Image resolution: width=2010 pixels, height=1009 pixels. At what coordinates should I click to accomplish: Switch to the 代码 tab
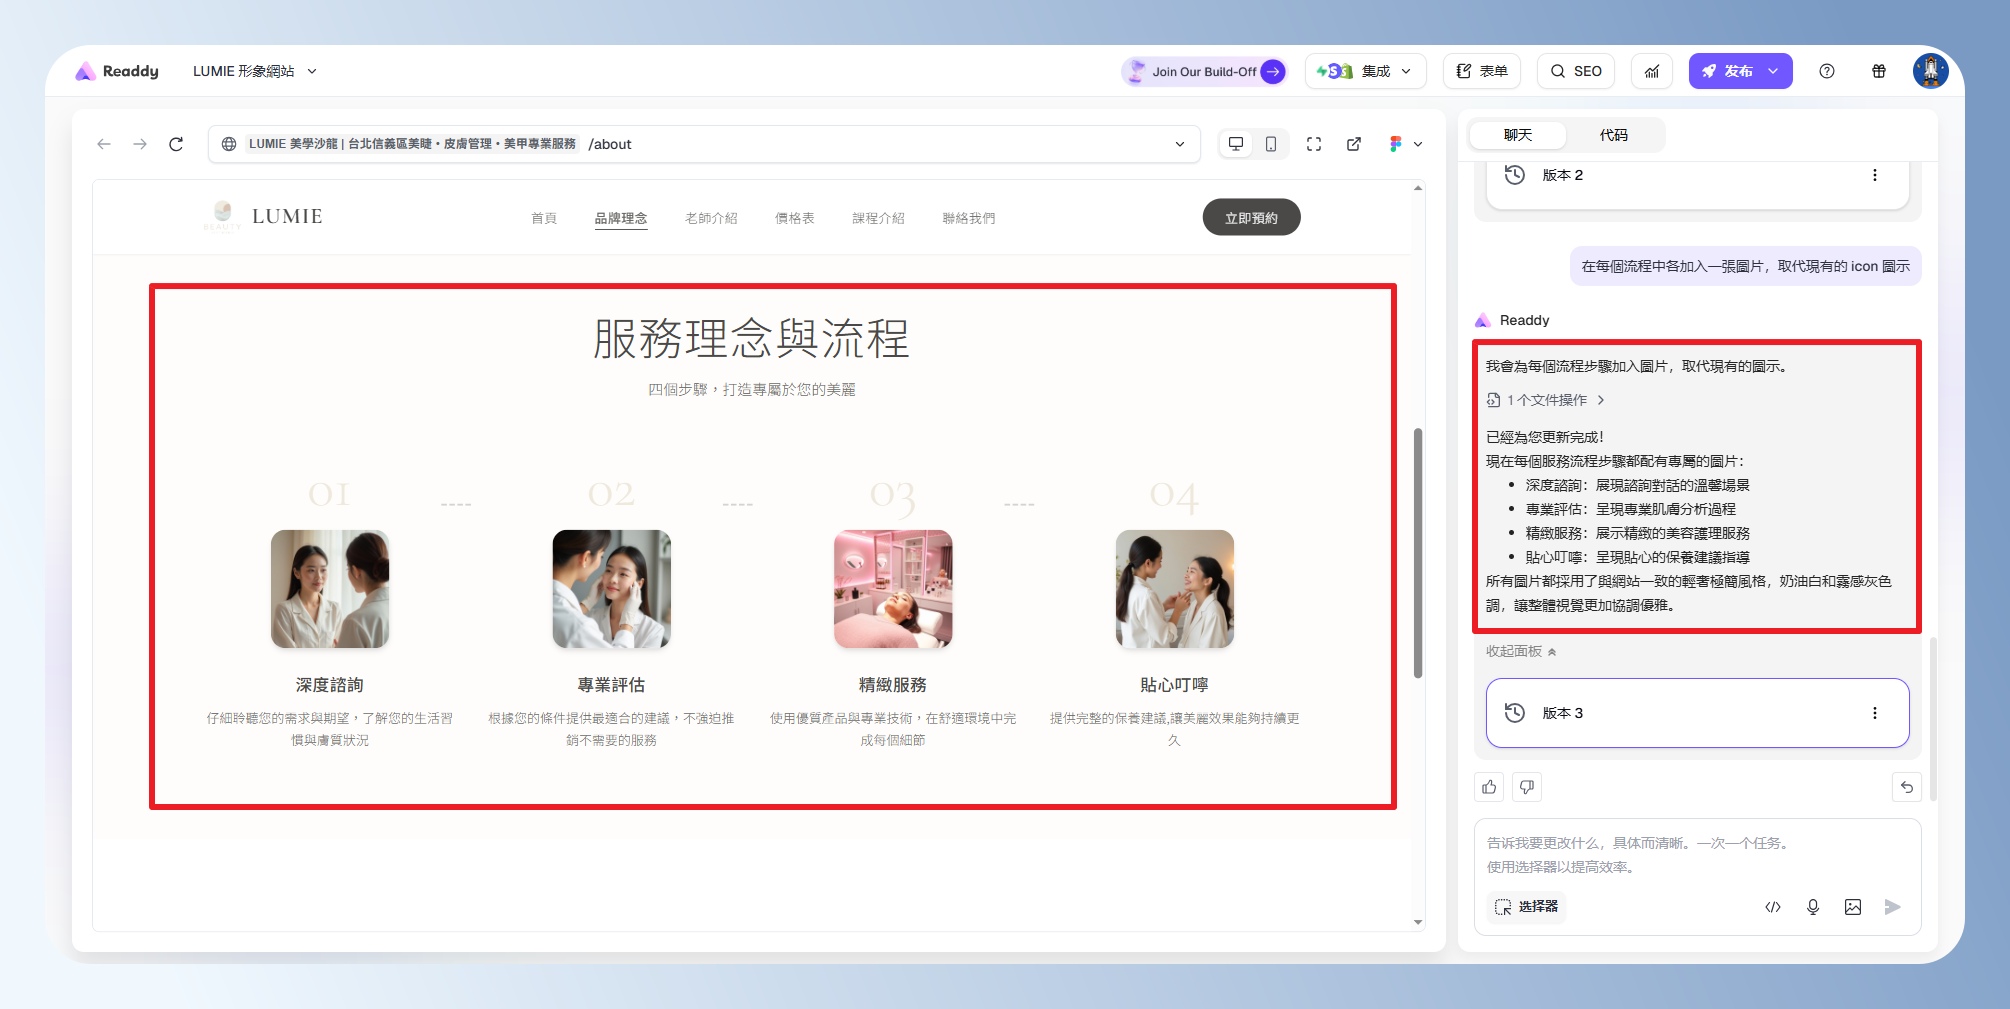1613,135
